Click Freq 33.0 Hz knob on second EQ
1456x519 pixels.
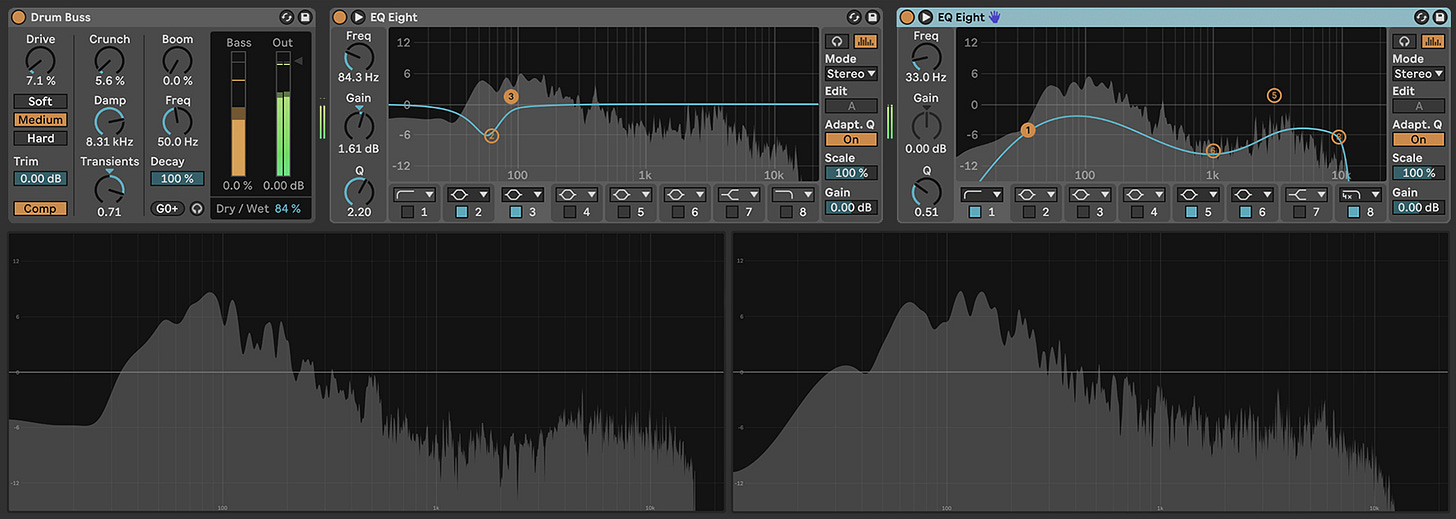[x=927, y=58]
